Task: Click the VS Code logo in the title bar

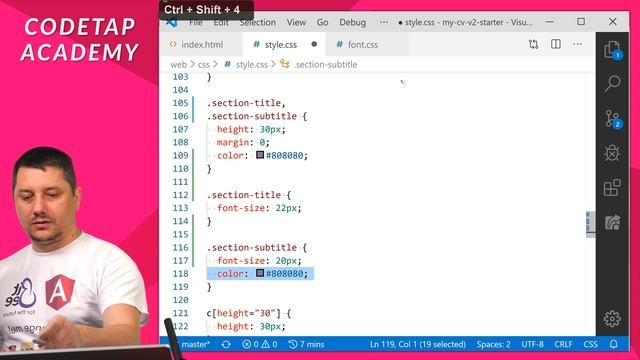Action: coord(172,23)
